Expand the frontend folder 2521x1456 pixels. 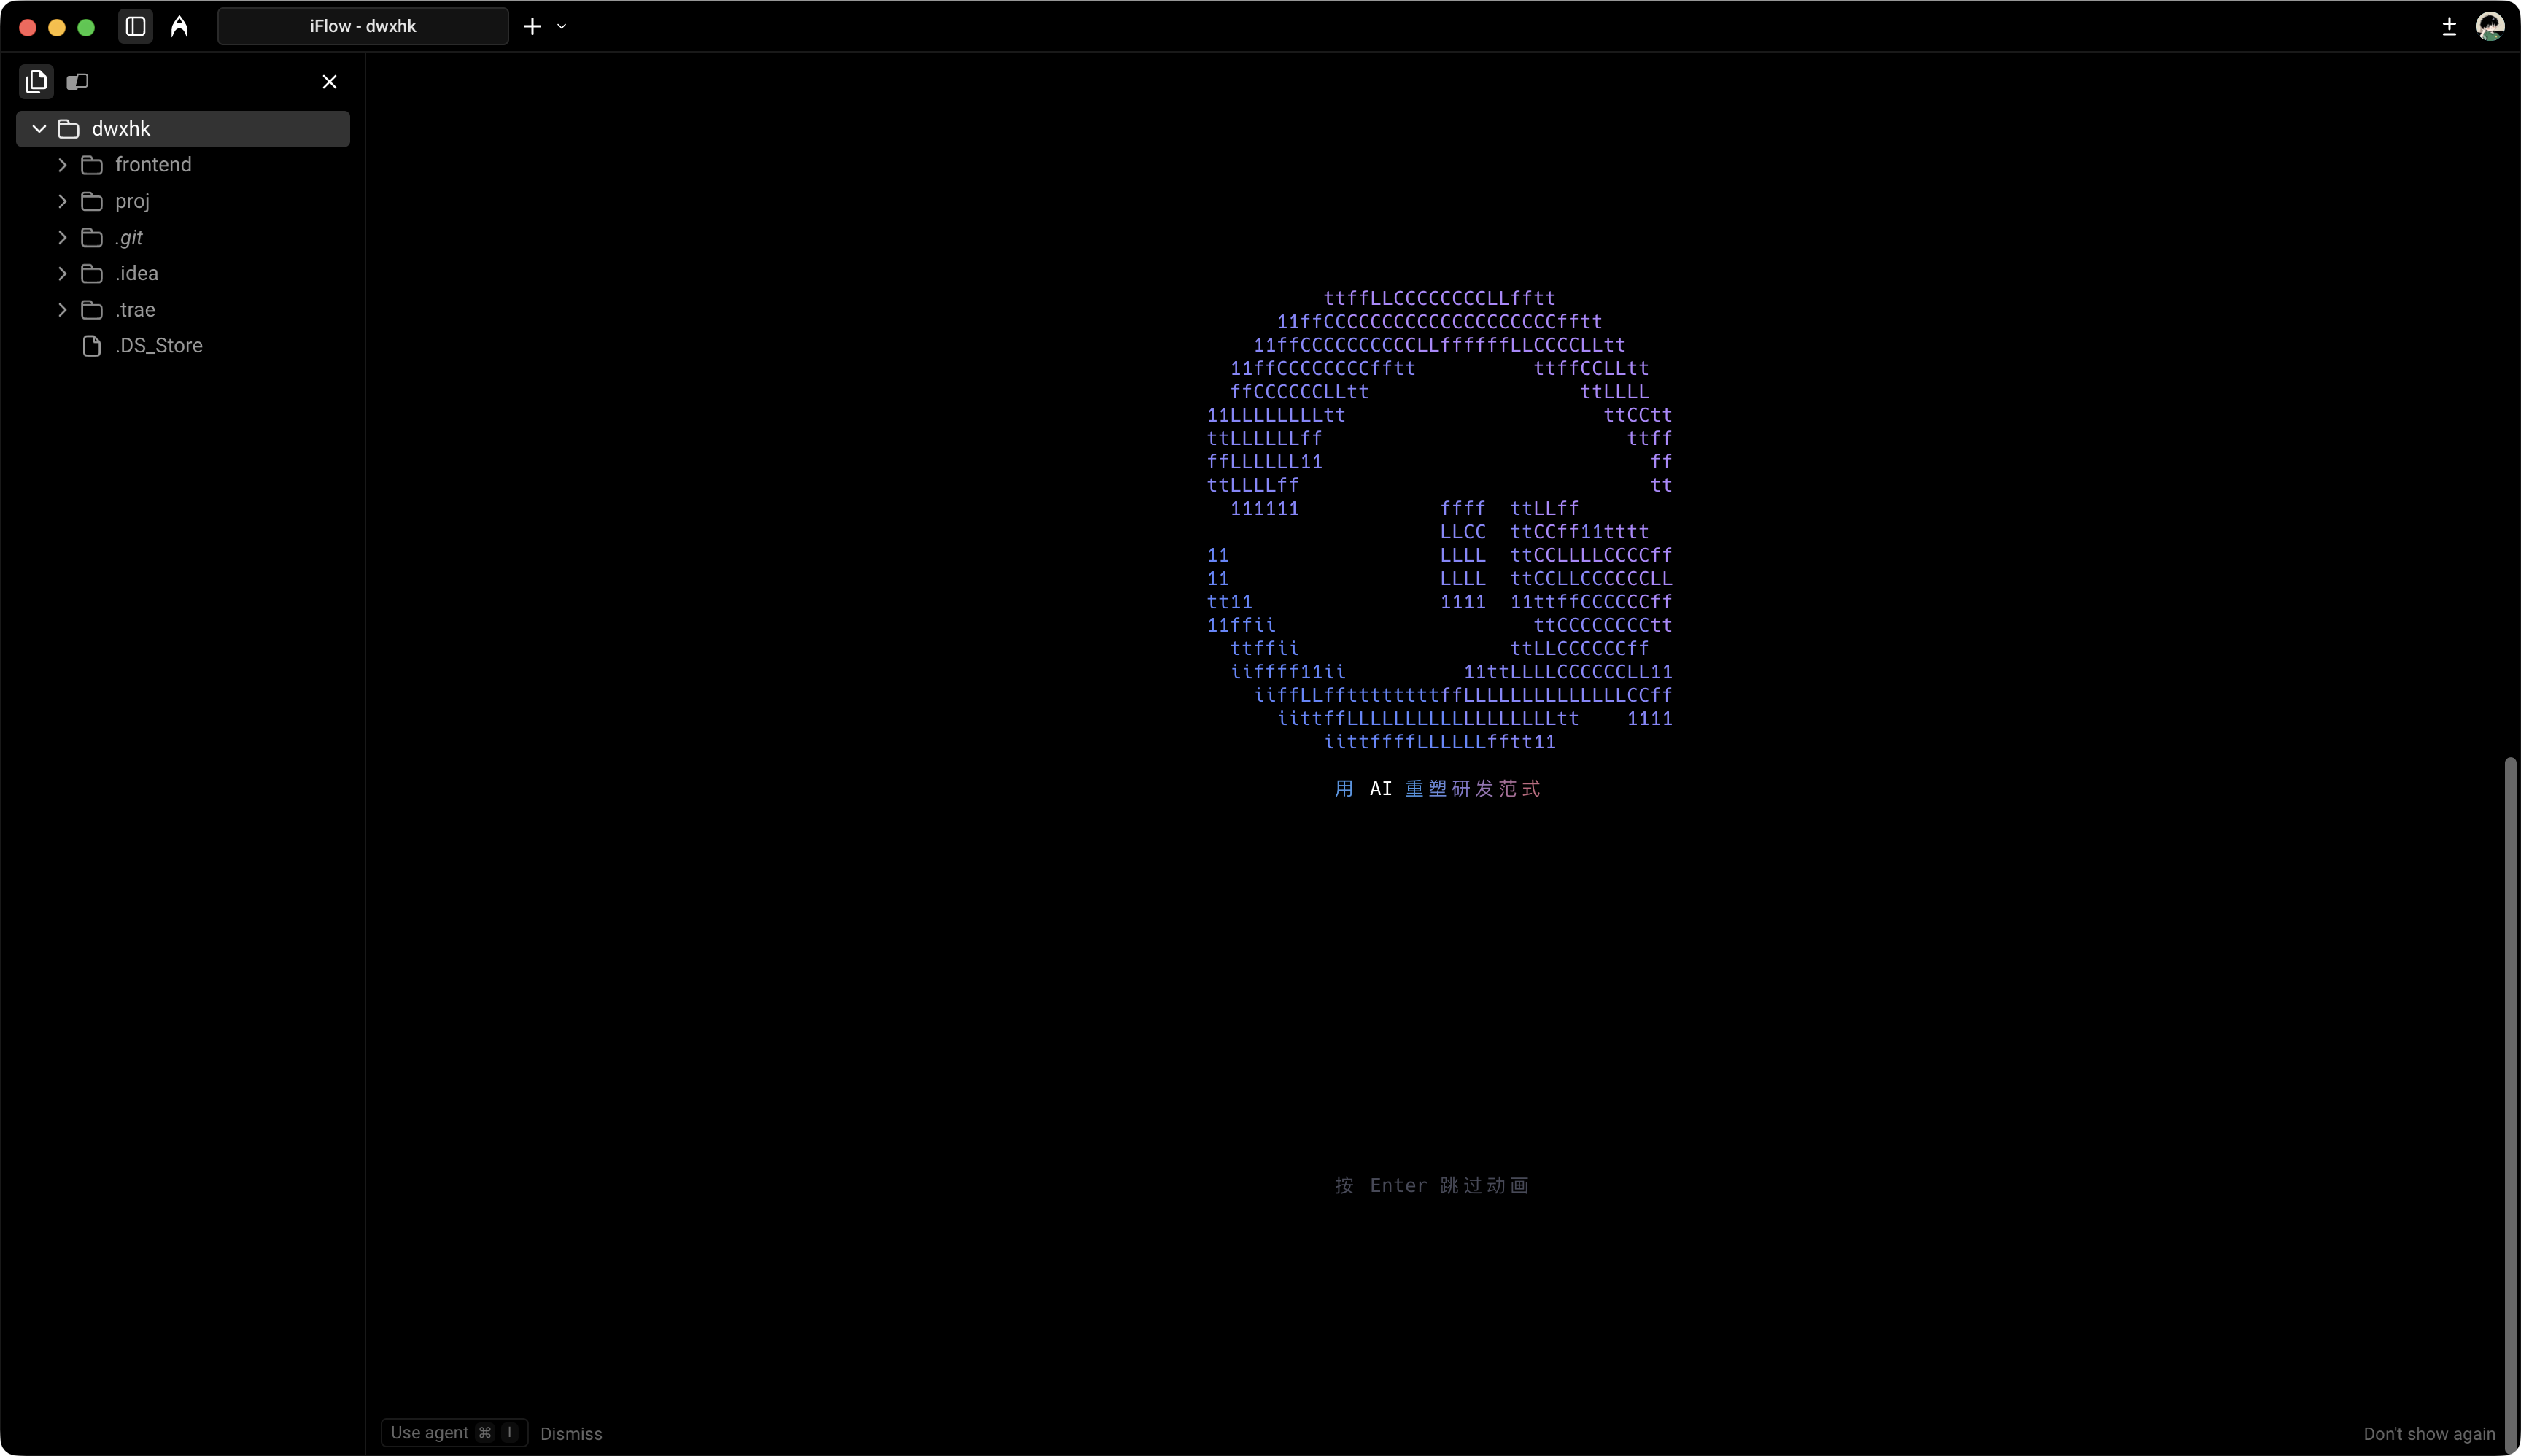62,165
